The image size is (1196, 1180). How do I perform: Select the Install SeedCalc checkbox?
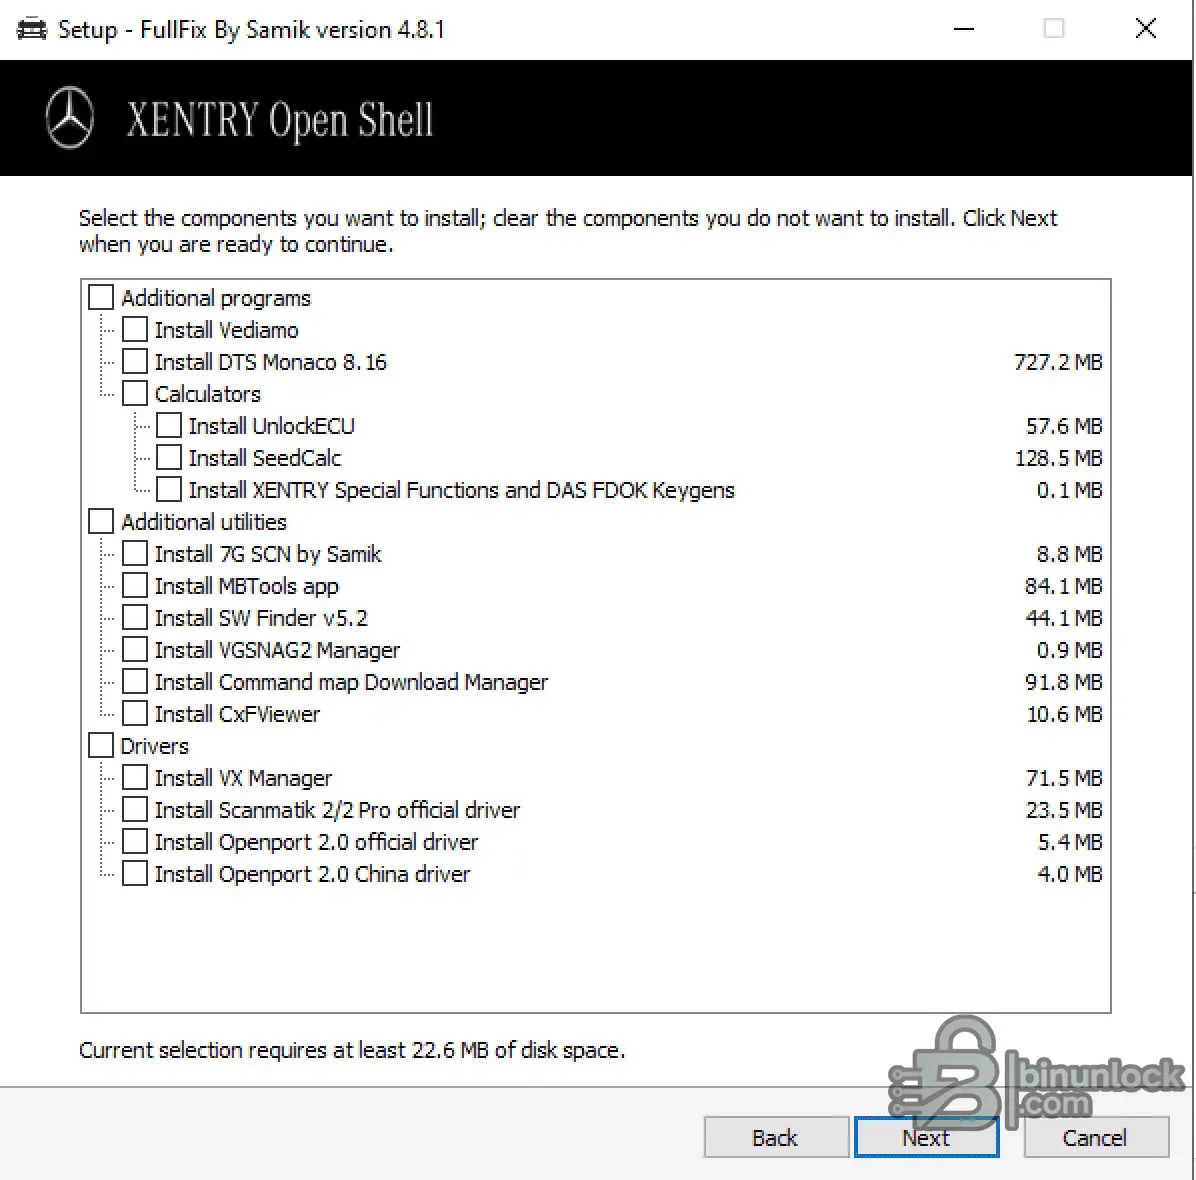[x=169, y=458]
